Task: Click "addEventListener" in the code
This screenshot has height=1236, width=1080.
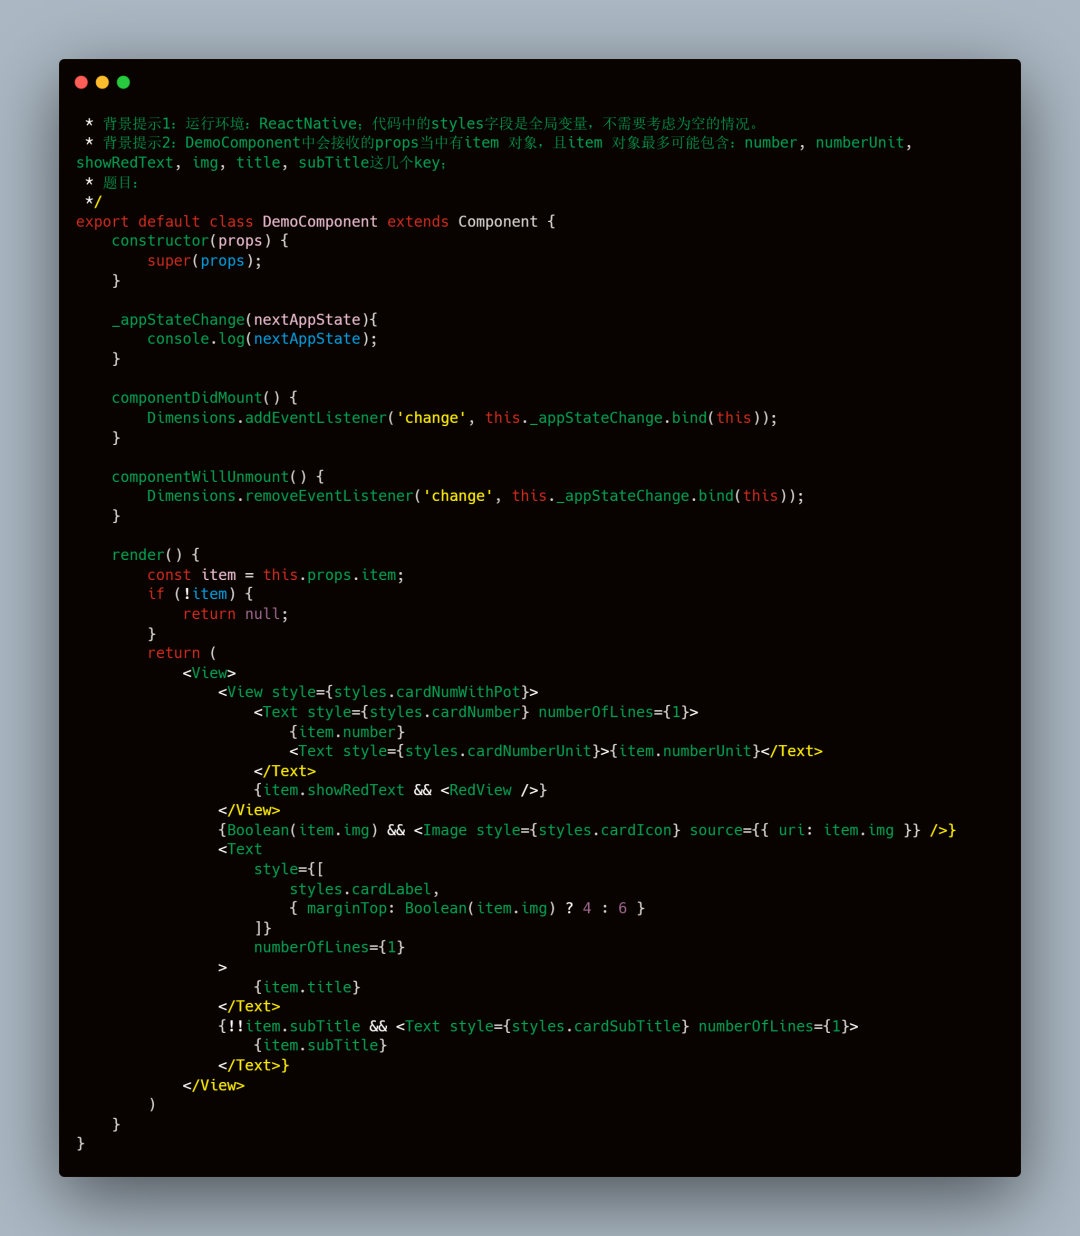Action: [x=316, y=418]
